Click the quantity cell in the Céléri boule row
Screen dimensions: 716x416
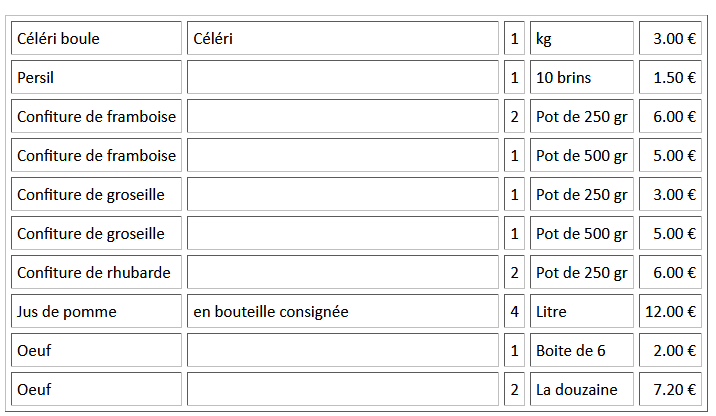click(514, 39)
